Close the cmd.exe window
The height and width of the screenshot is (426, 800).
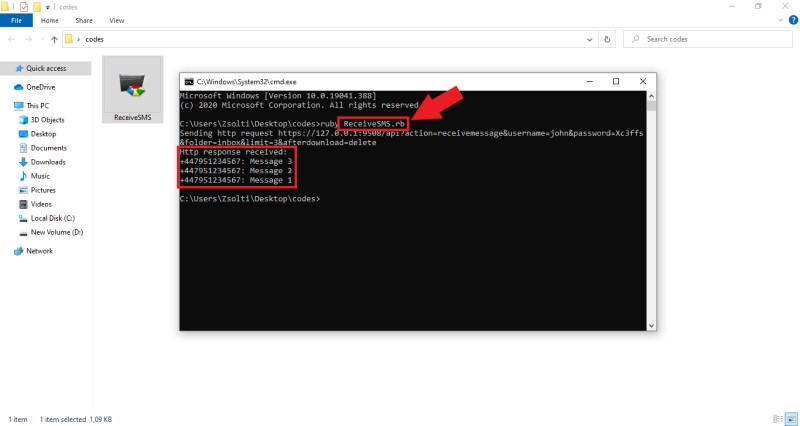pyautogui.click(x=643, y=82)
